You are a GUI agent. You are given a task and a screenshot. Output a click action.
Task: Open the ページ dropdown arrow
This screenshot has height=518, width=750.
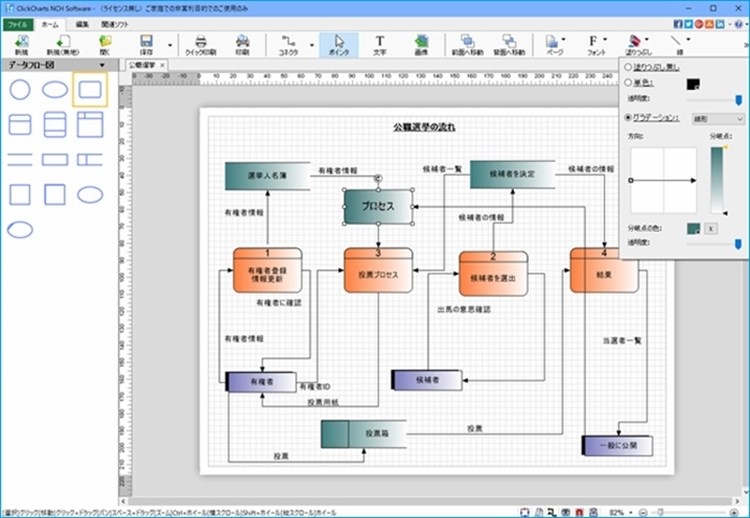tap(563, 39)
